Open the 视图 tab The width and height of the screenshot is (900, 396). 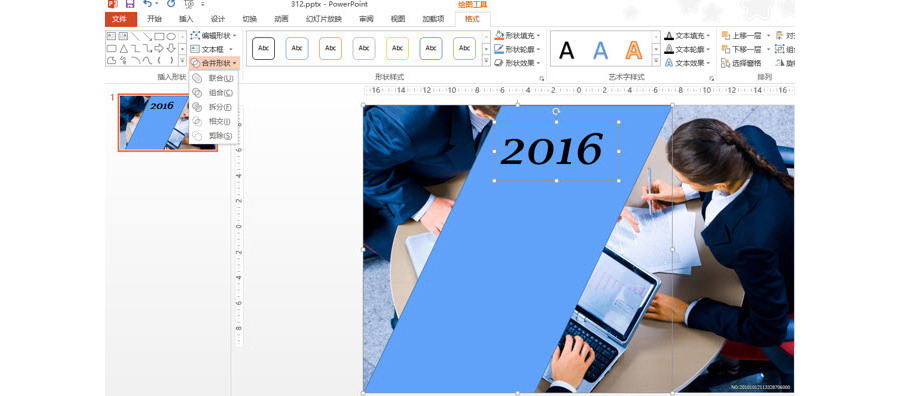398,20
